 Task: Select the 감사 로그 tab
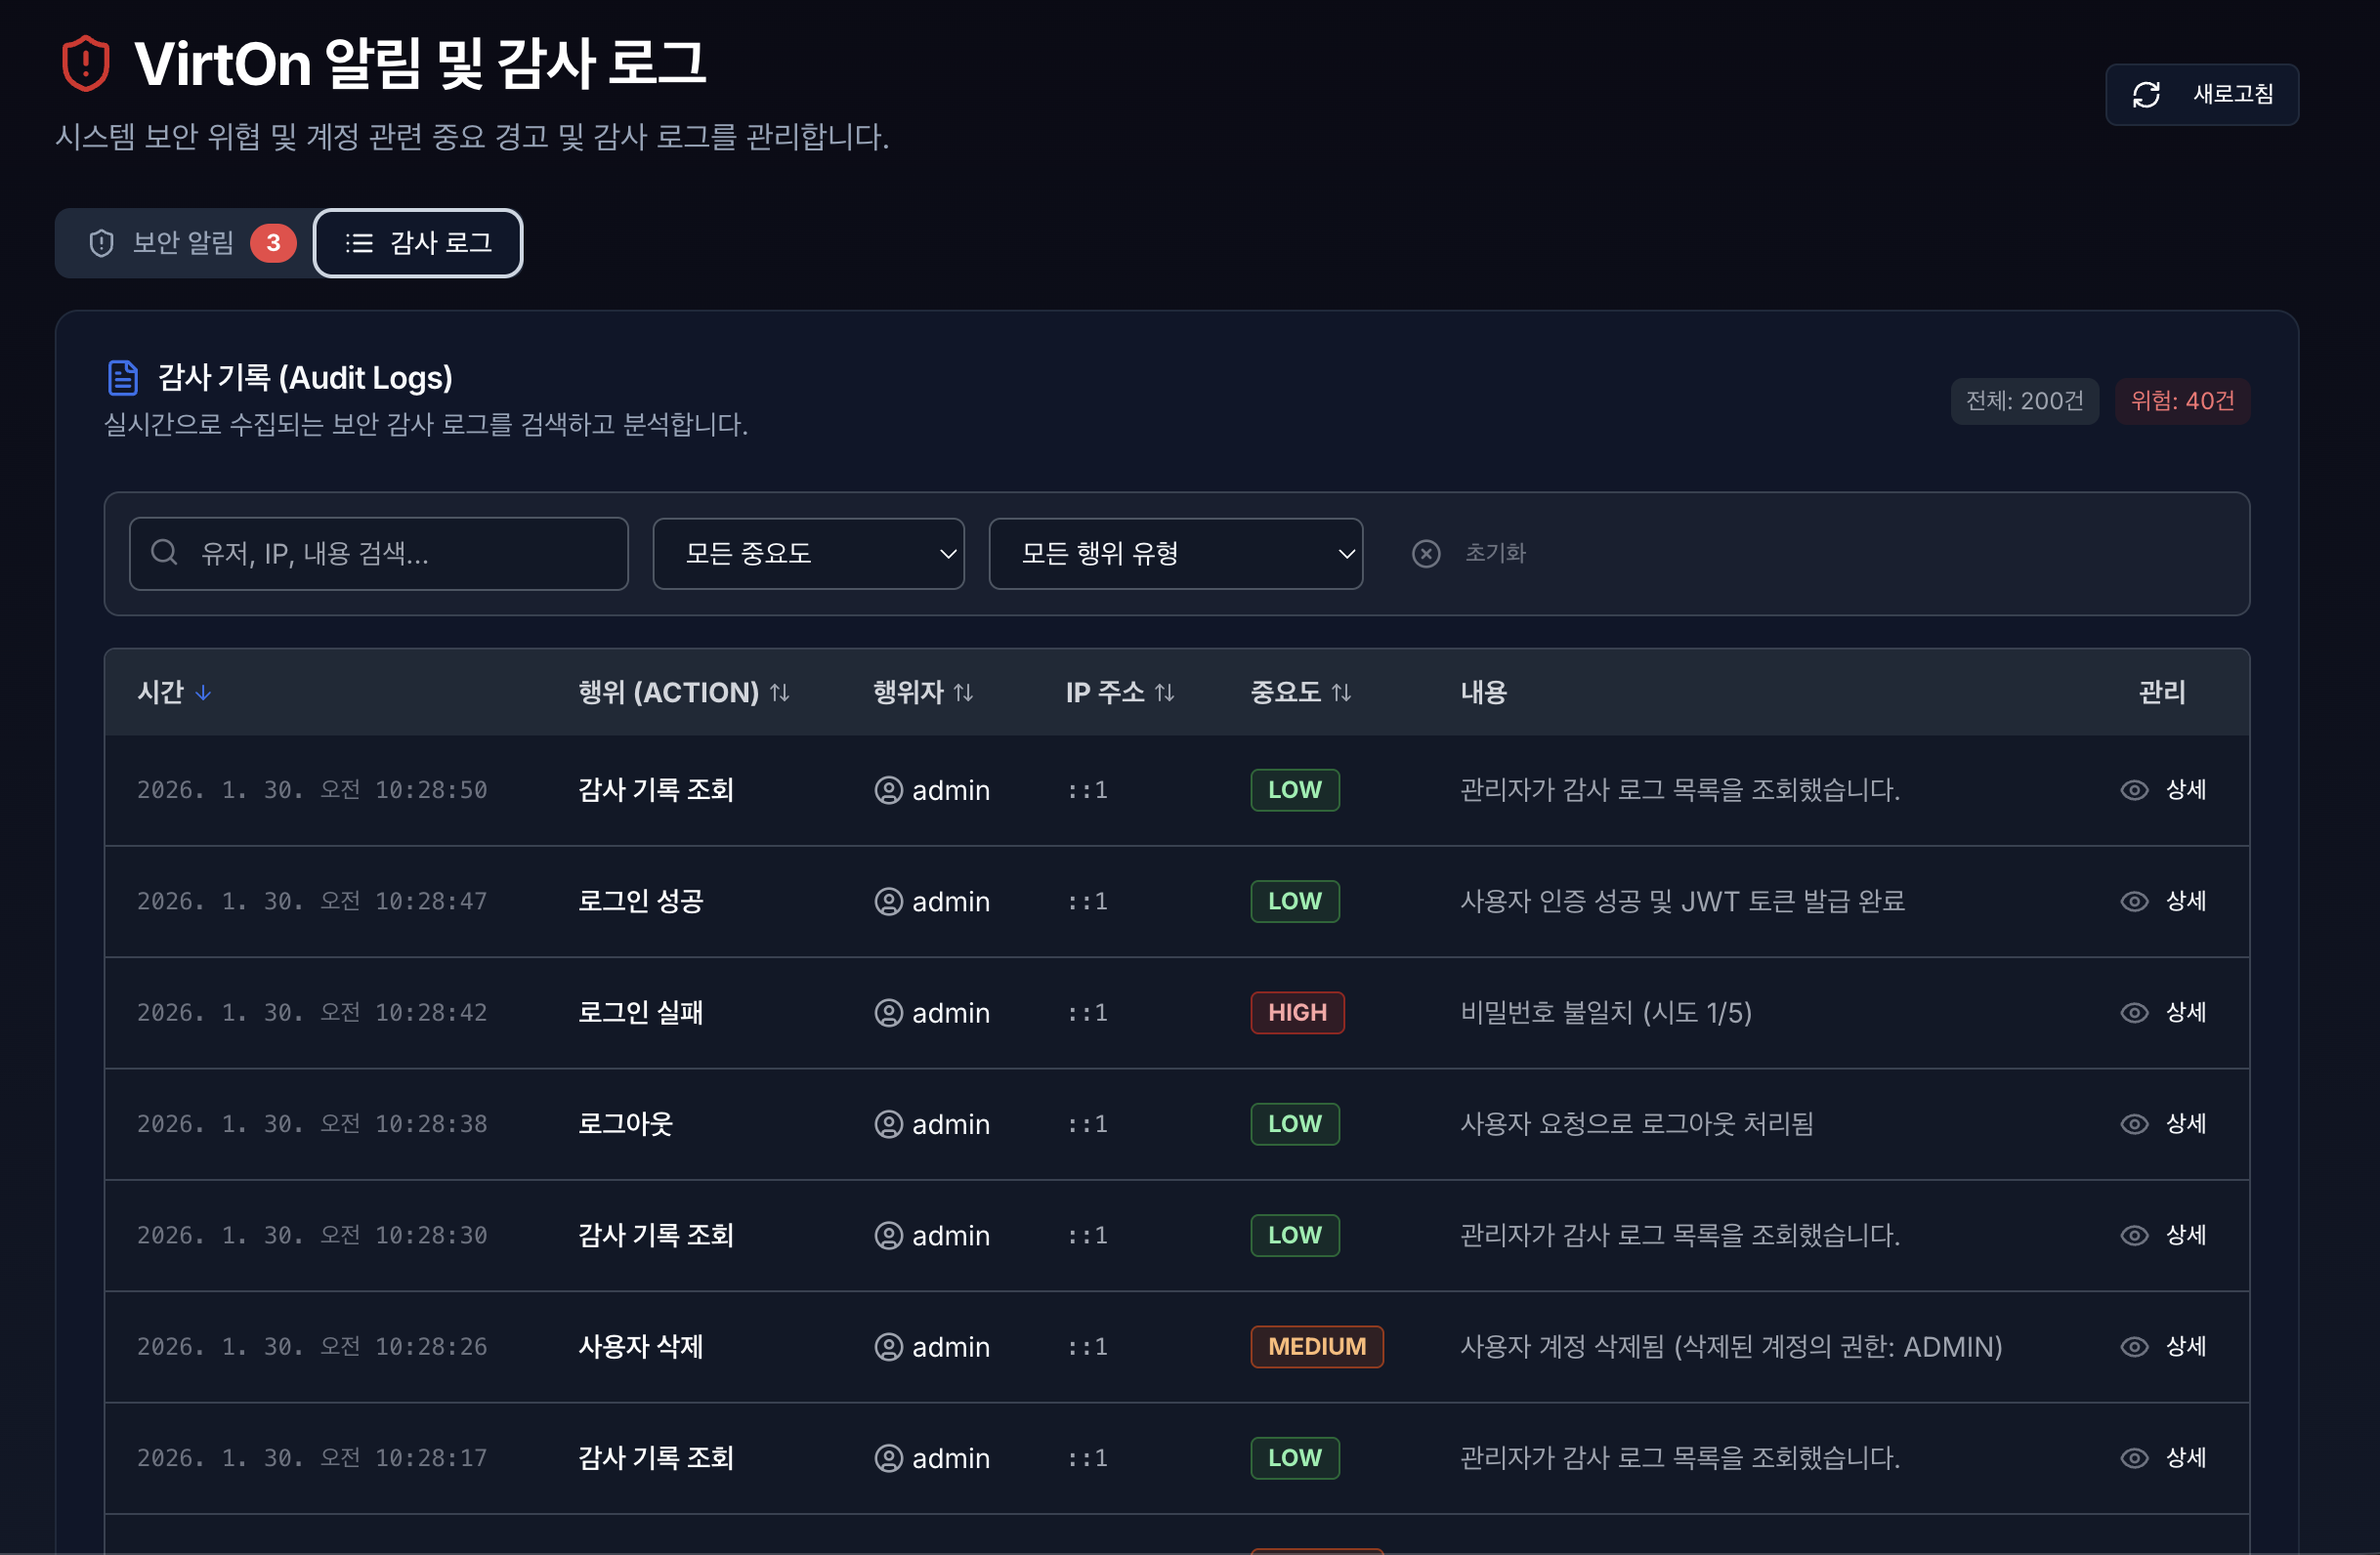[x=418, y=242]
